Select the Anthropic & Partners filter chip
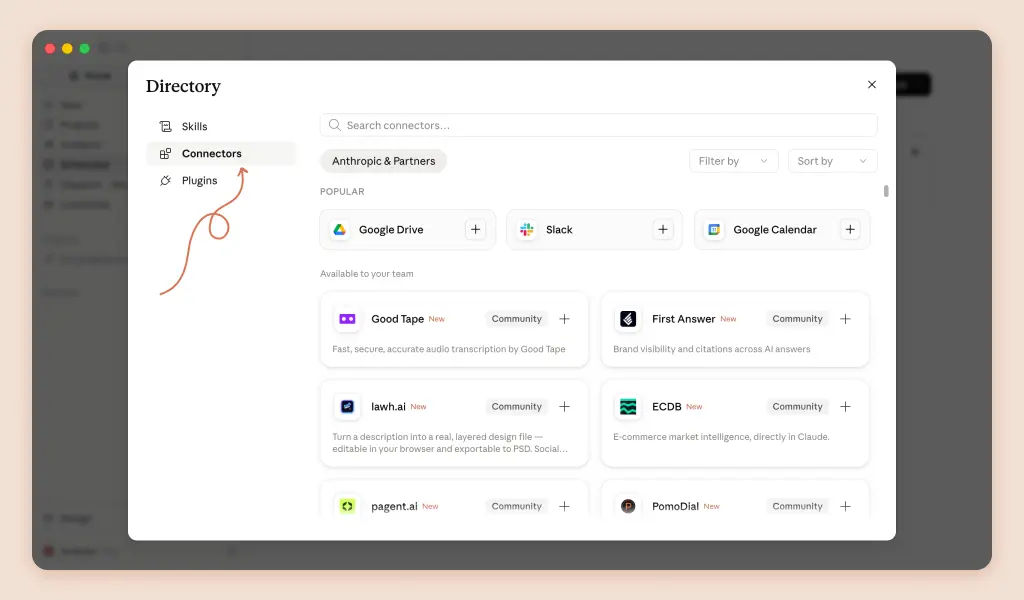This screenshot has width=1024, height=600. coord(383,161)
